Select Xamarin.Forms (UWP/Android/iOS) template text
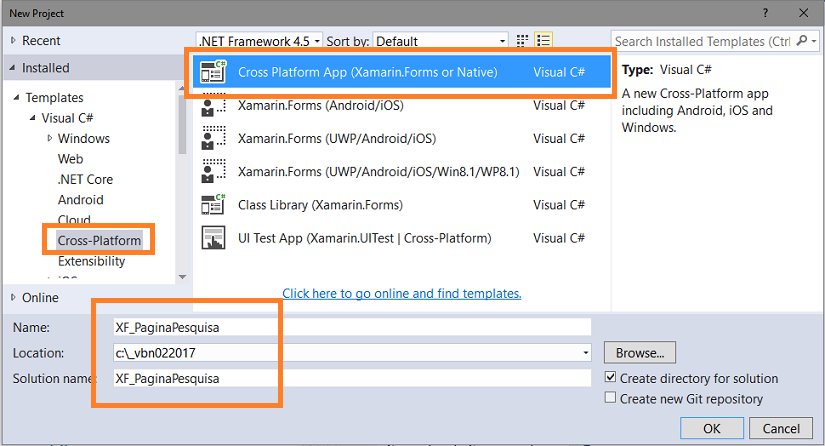825x446 pixels. pyautogui.click(x=337, y=138)
